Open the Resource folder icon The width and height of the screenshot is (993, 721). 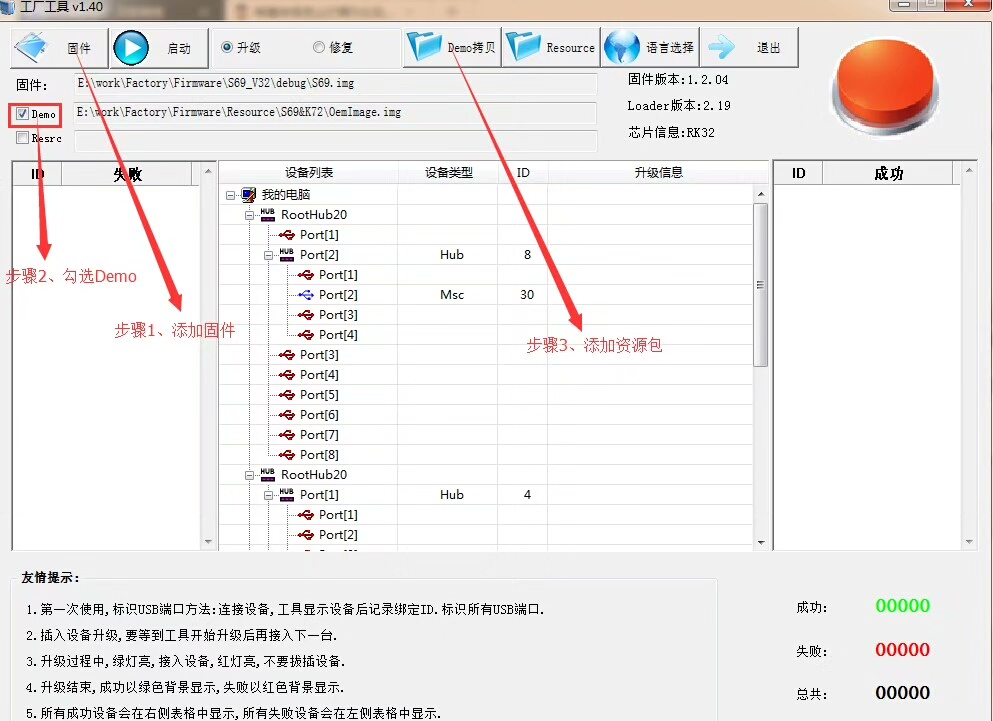coord(523,47)
